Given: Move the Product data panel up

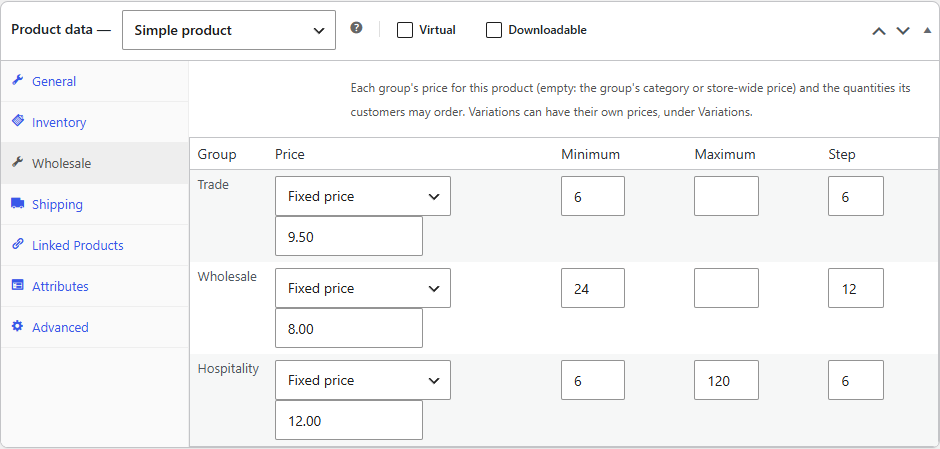Looking at the screenshot, I should 879,31.
